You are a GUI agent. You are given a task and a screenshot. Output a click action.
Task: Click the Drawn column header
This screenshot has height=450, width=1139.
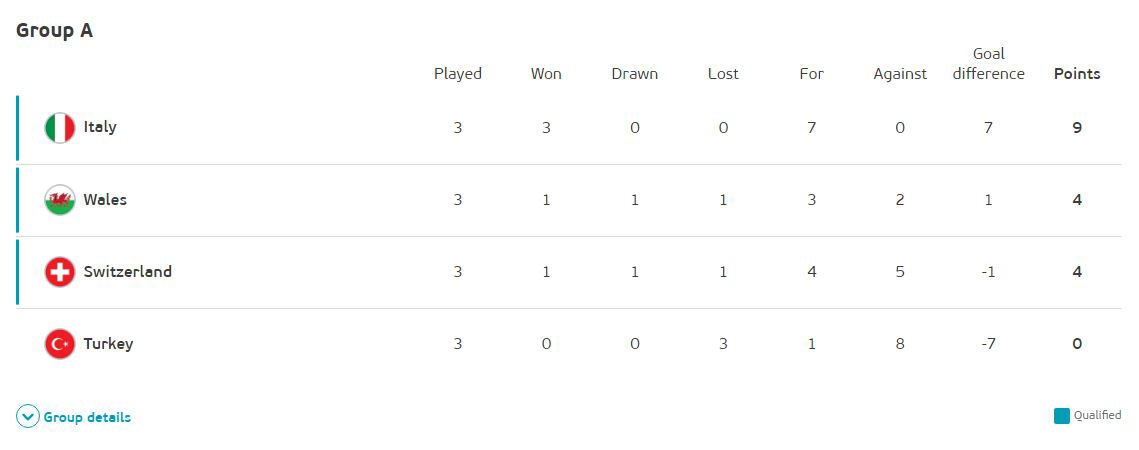click(x=635, y=74)
